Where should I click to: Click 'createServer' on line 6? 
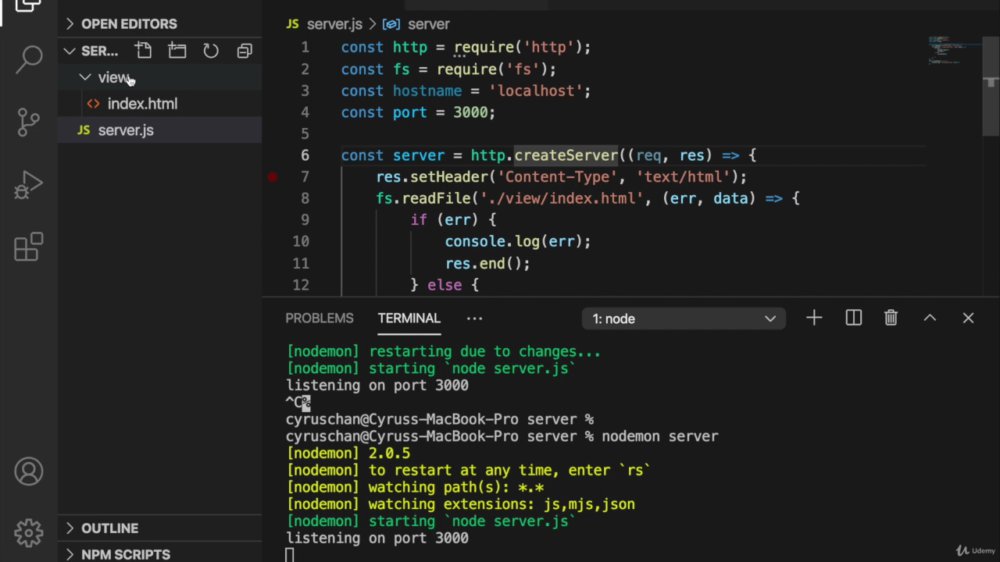tap(566, 155)
